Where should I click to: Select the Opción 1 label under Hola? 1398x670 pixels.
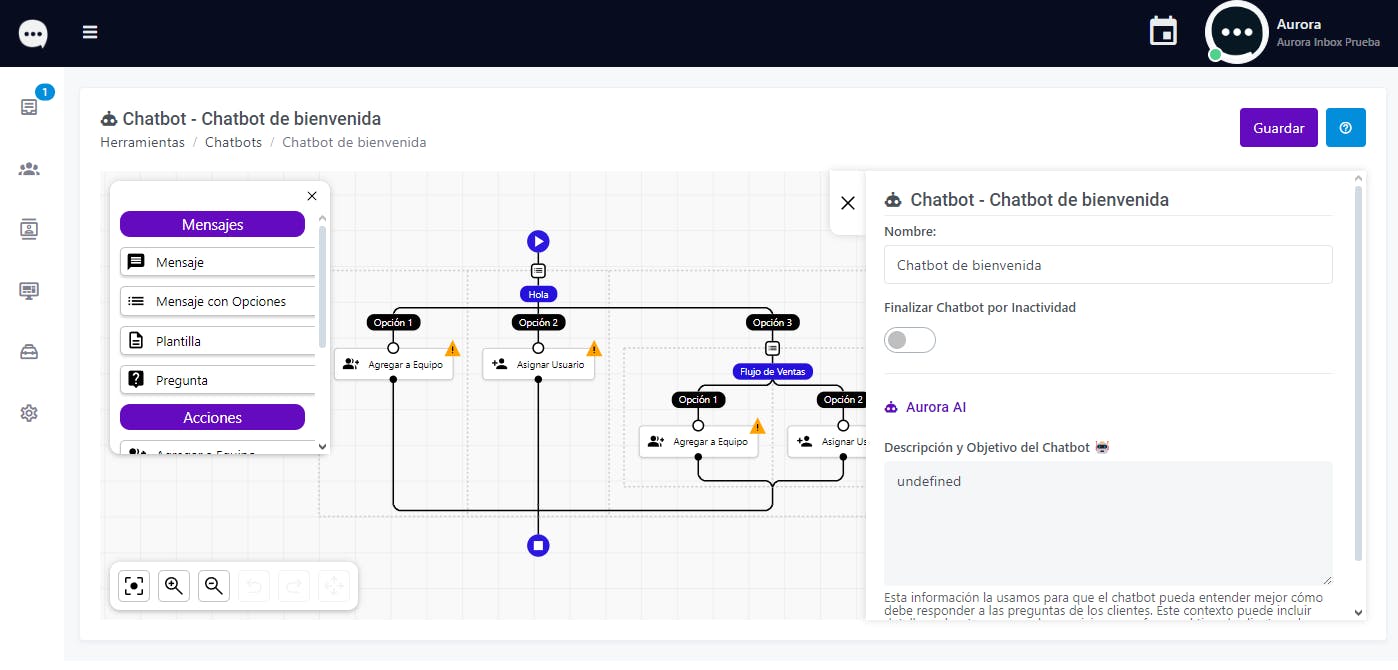click(x=393, y=322)
